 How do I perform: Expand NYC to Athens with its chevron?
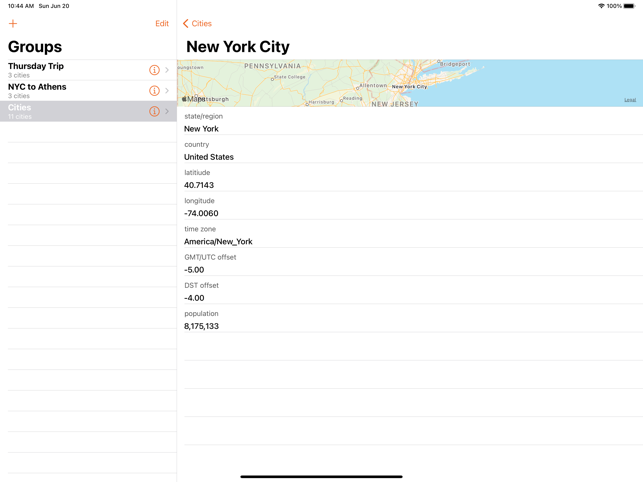pyautogui.click(x=167, y=91)
